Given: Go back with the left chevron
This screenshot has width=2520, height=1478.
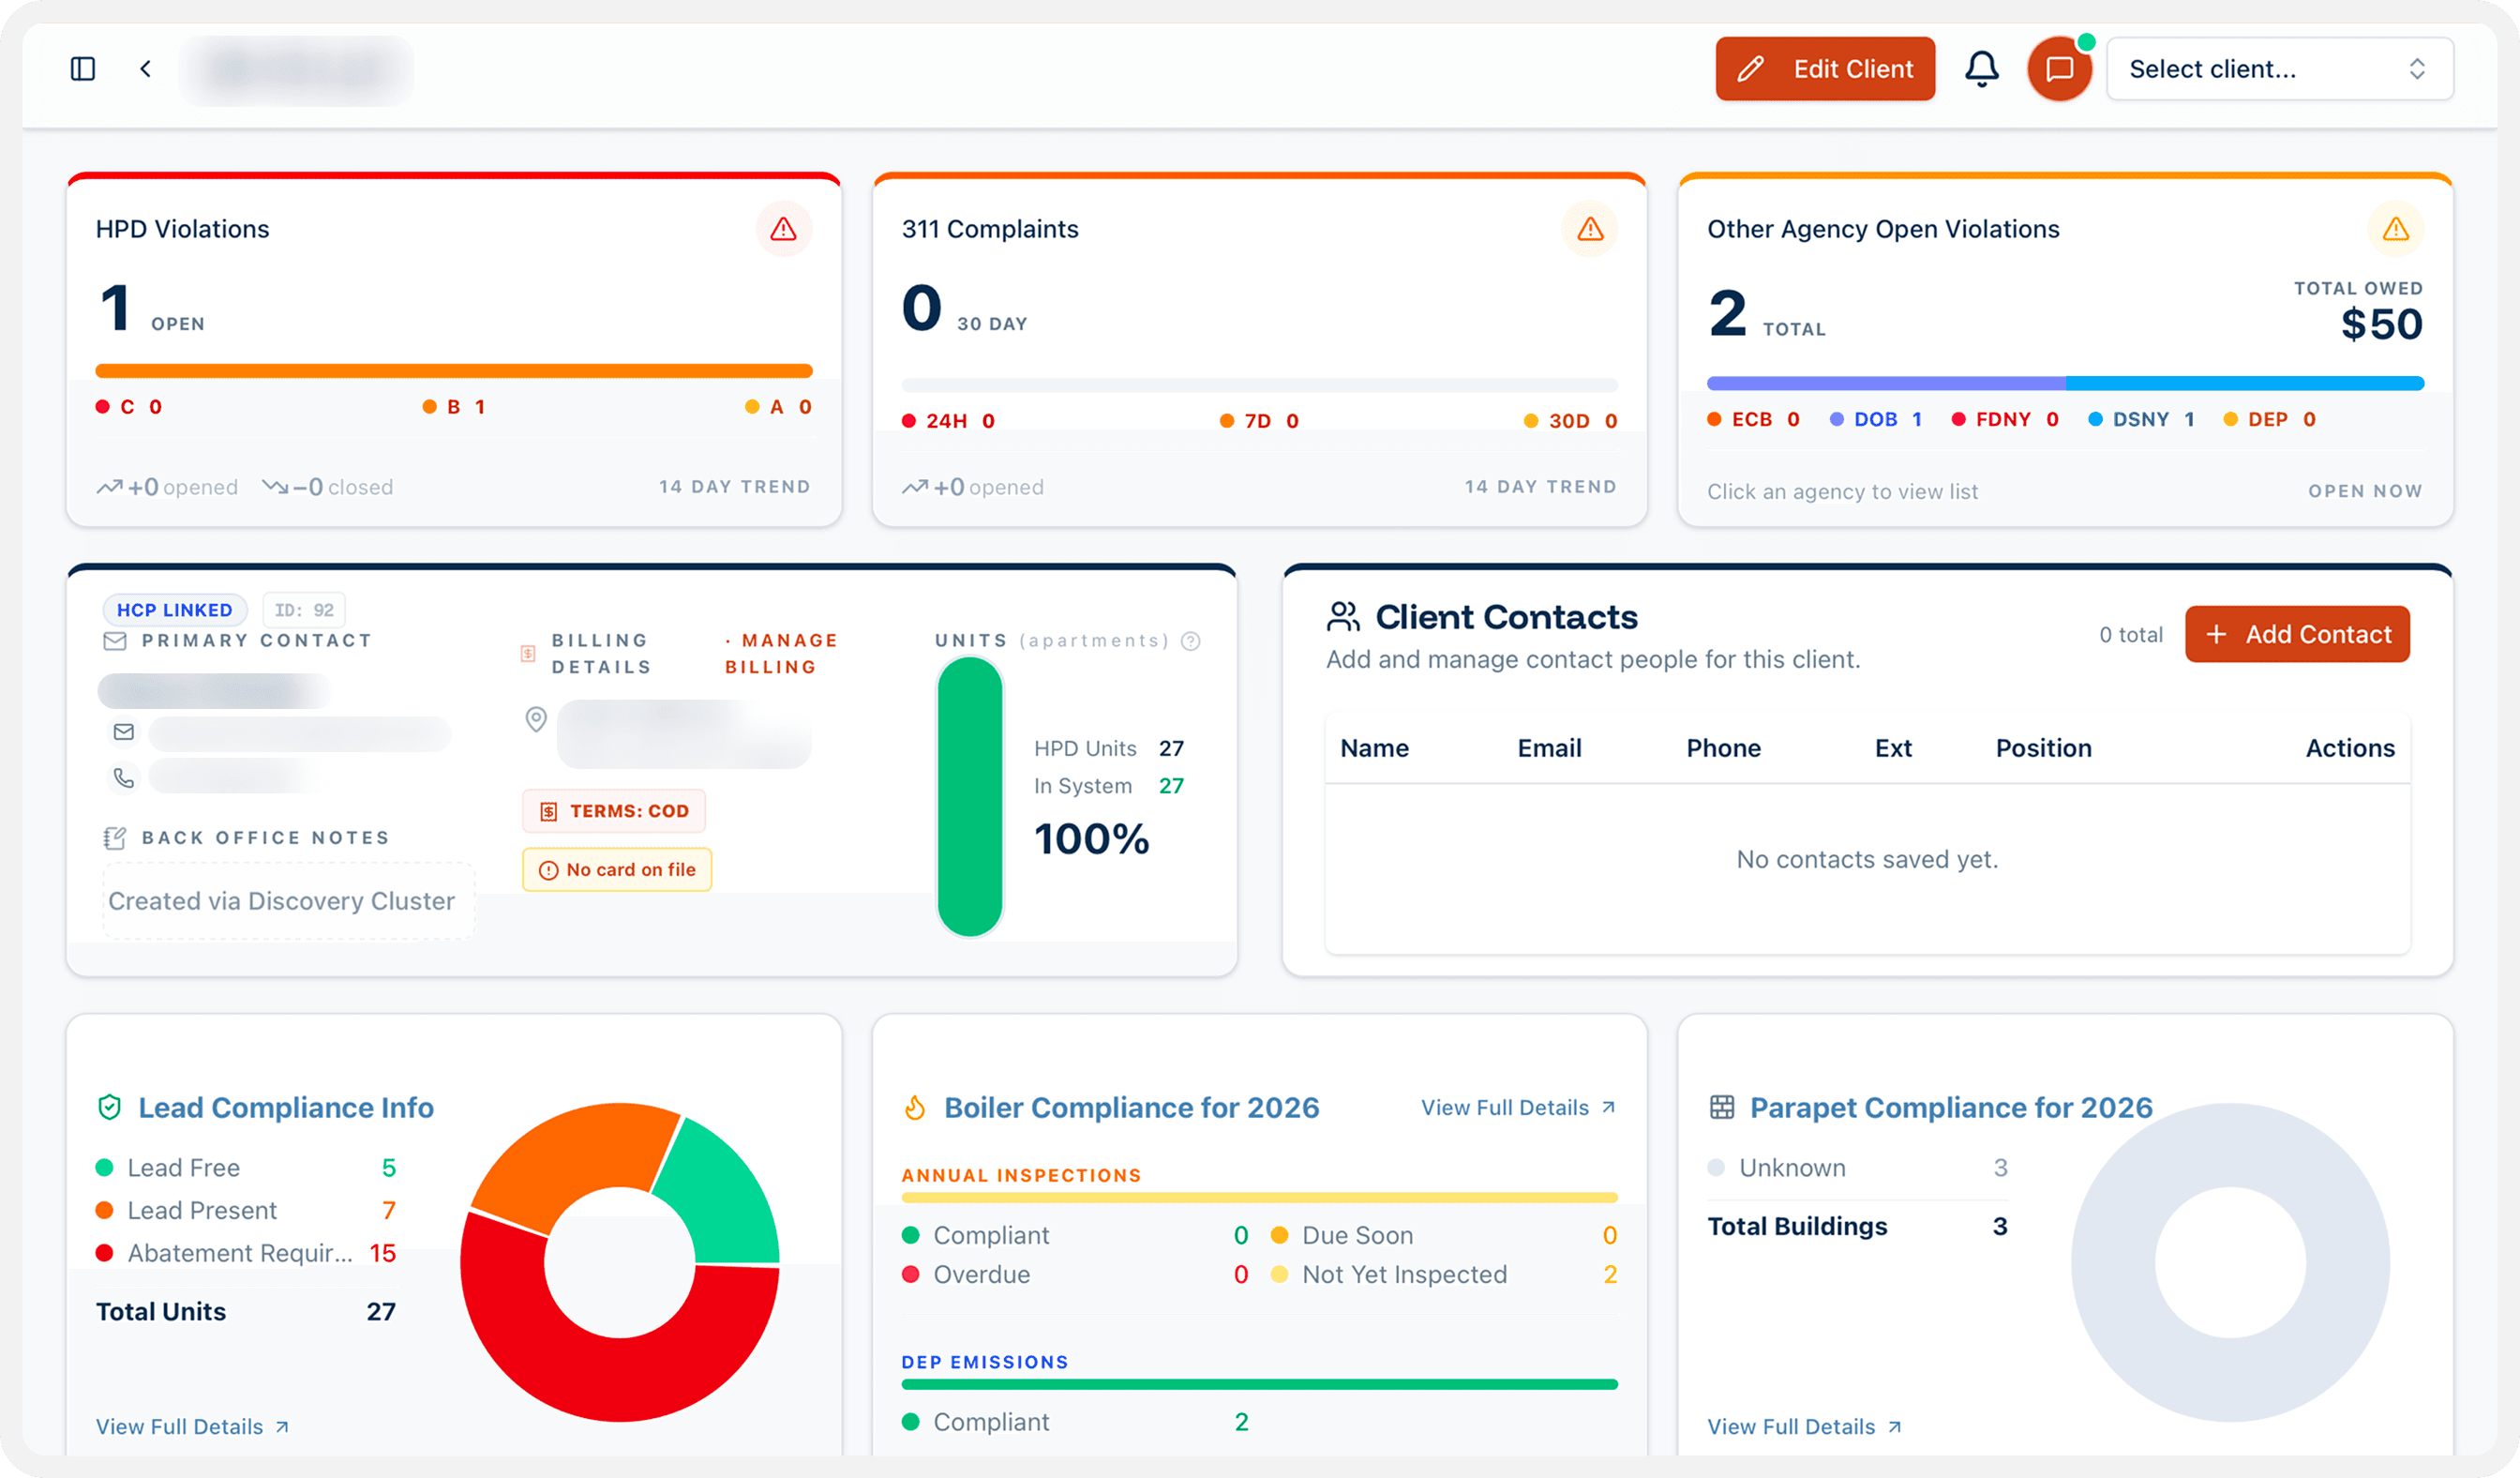Looking at the screenshot, I should 146,69.
